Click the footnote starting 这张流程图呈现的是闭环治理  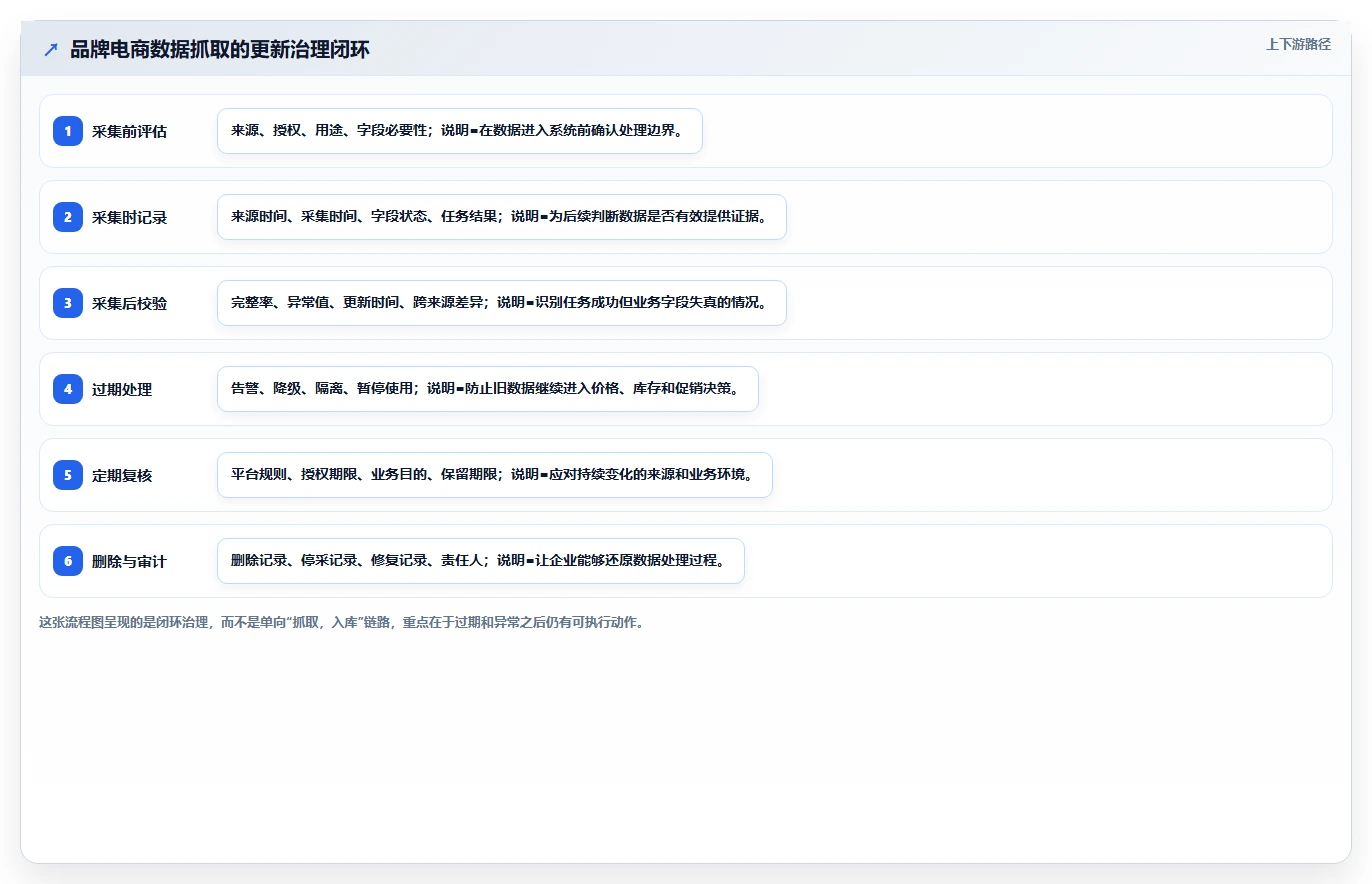(342, 622)
